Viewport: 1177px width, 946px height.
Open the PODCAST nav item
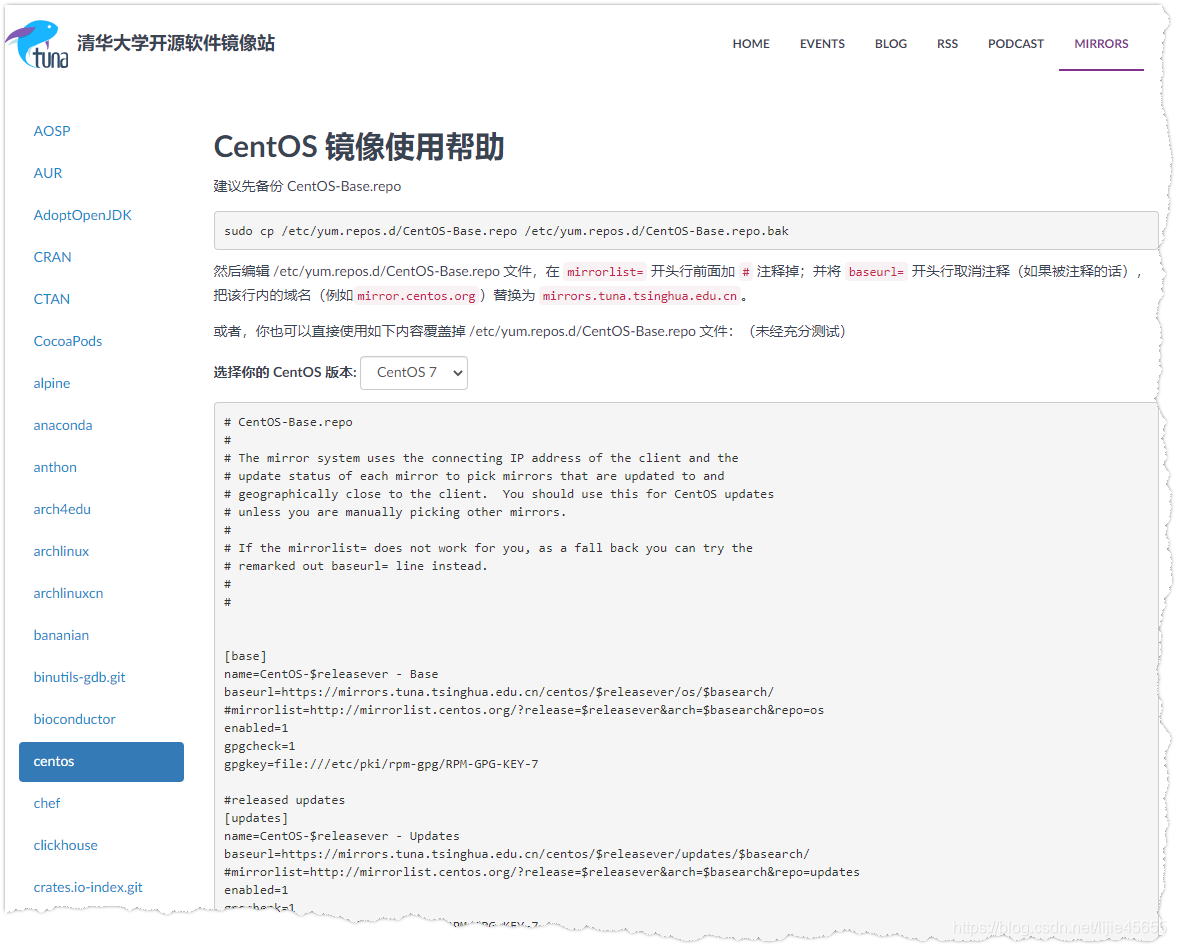click(x=1016, y=44)
